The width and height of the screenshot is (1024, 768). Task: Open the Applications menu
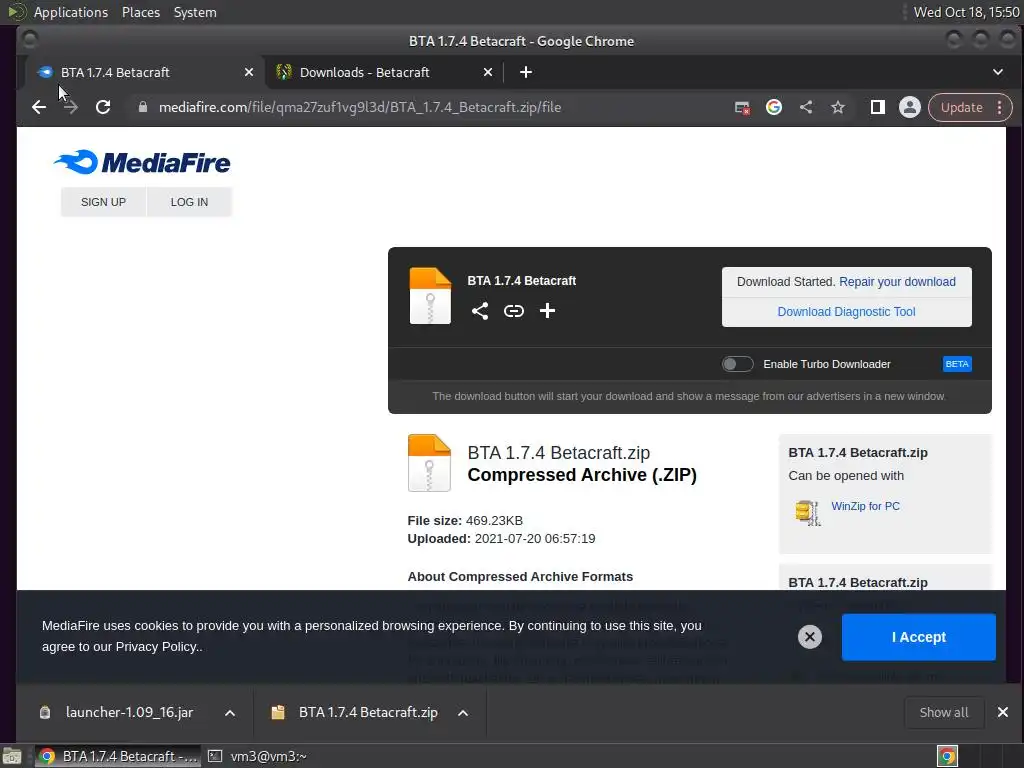tap(71, 12)
